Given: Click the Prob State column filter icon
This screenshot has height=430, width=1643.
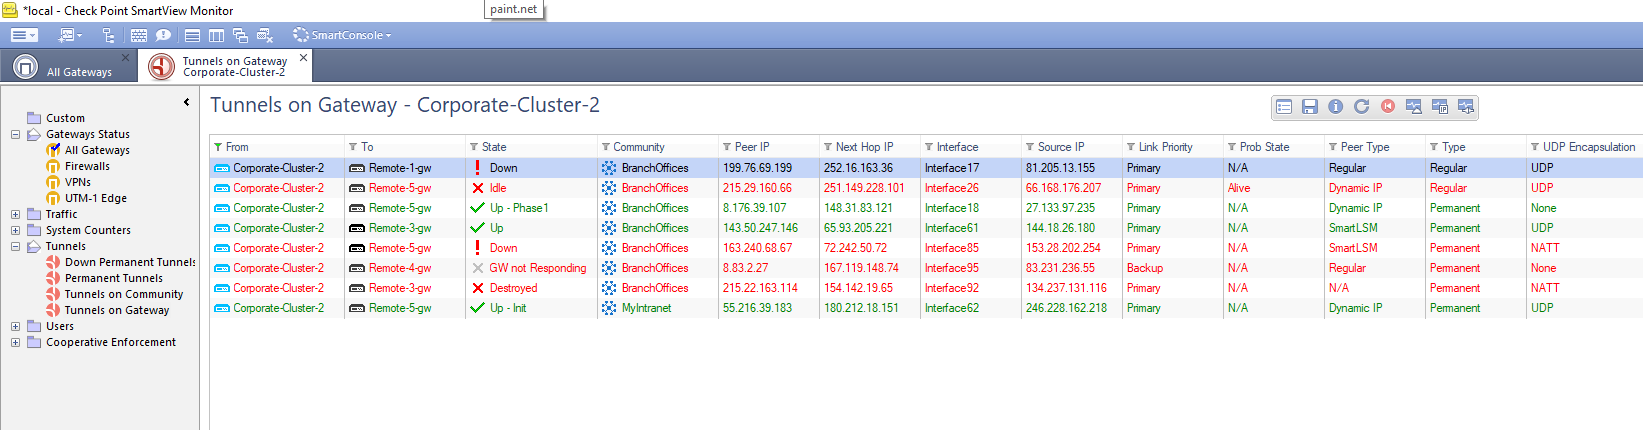Looking at the screenshot, I should point(1232,147).
